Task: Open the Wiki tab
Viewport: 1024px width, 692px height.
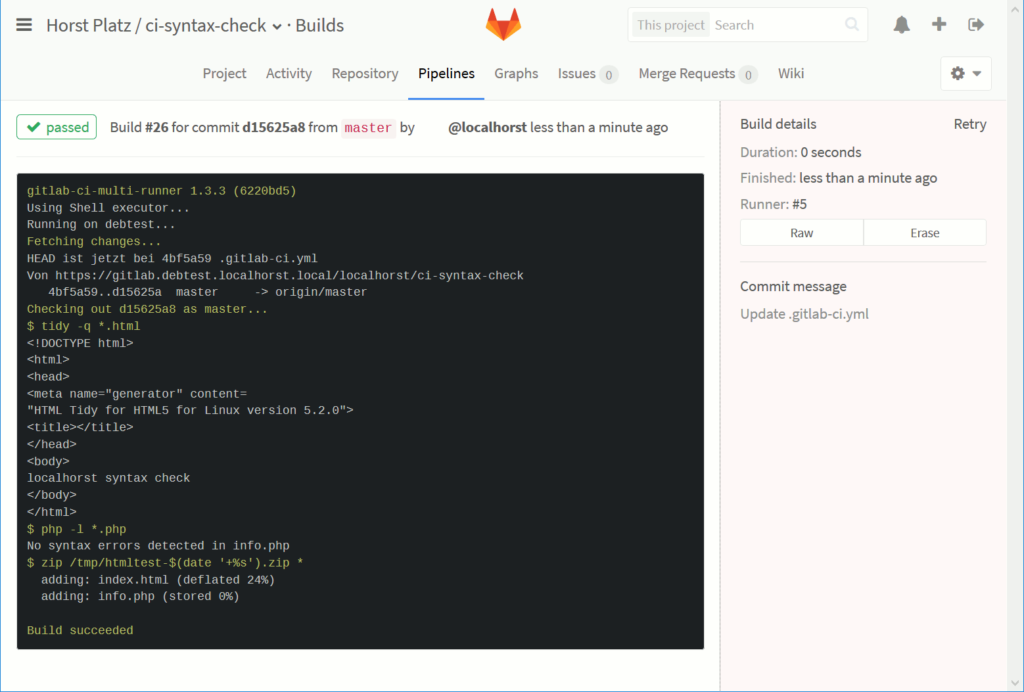Action: coord(791,74)
